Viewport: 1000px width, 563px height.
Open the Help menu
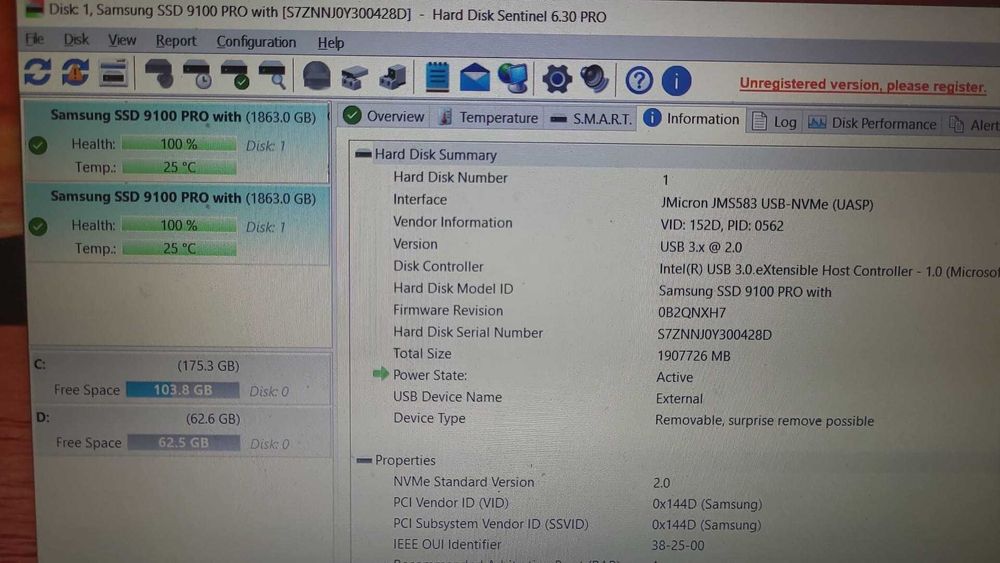pos(330,43)
